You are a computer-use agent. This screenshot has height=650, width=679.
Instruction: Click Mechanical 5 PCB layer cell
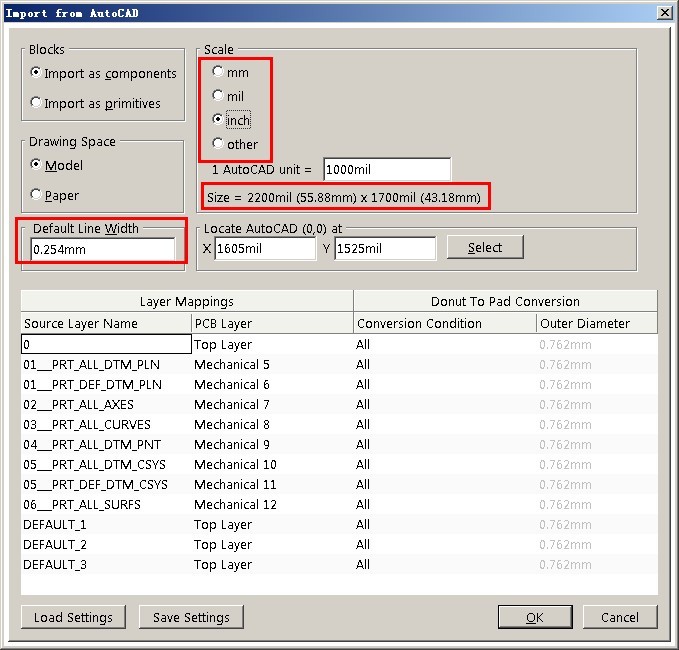click(272, 365)
